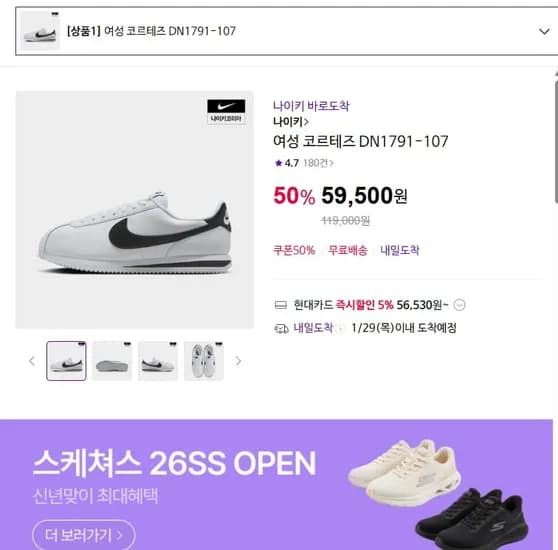558x550 pixels.
Task: Expand Hyundai card discount details arrow
Action: (459, 305)
